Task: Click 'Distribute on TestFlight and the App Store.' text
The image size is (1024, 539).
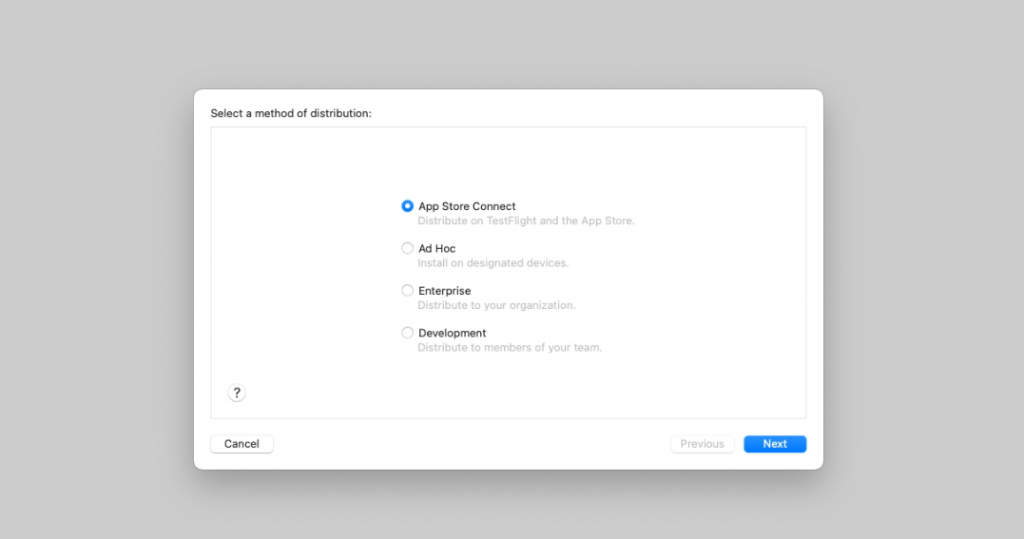Action: click(x=526, y=221)
